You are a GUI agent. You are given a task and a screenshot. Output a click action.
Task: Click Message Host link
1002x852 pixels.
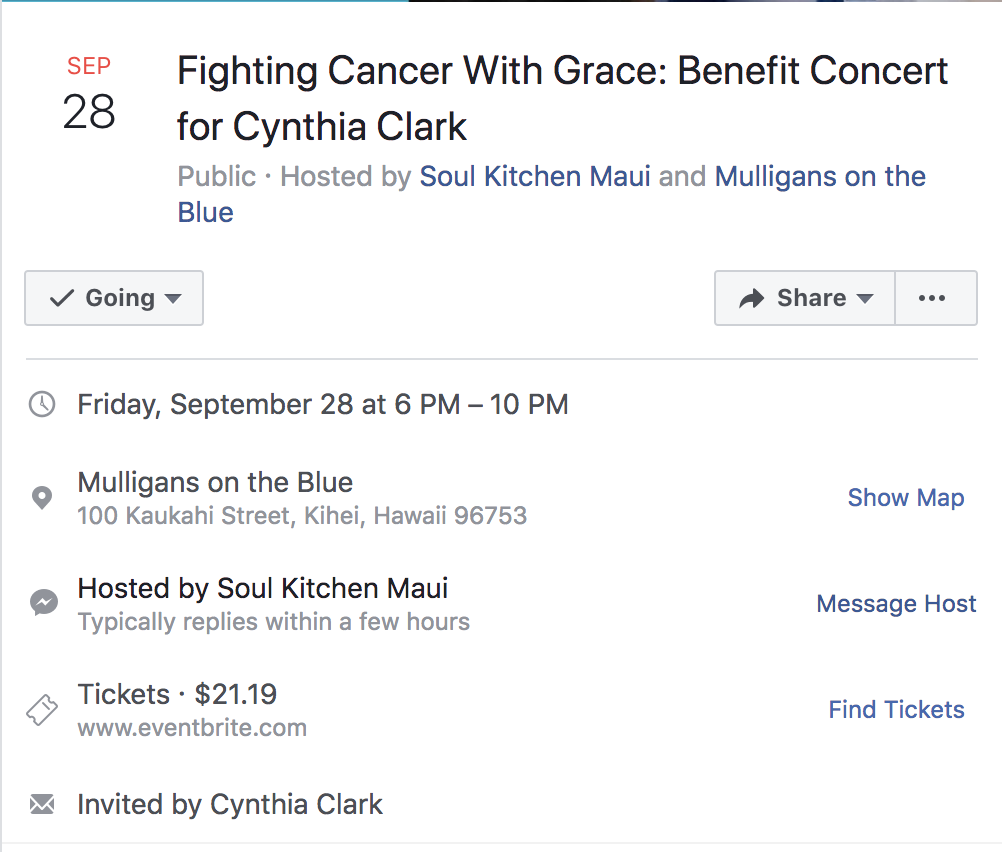[896, 604]
